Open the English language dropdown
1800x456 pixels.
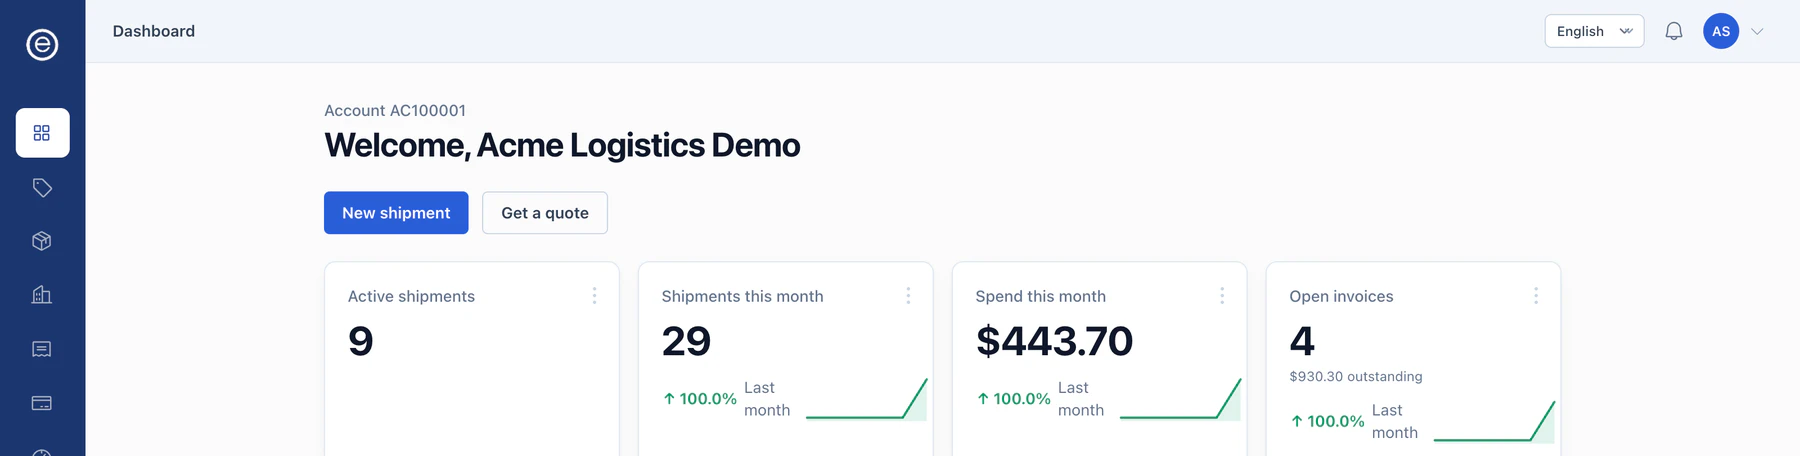click(1594, 31)
